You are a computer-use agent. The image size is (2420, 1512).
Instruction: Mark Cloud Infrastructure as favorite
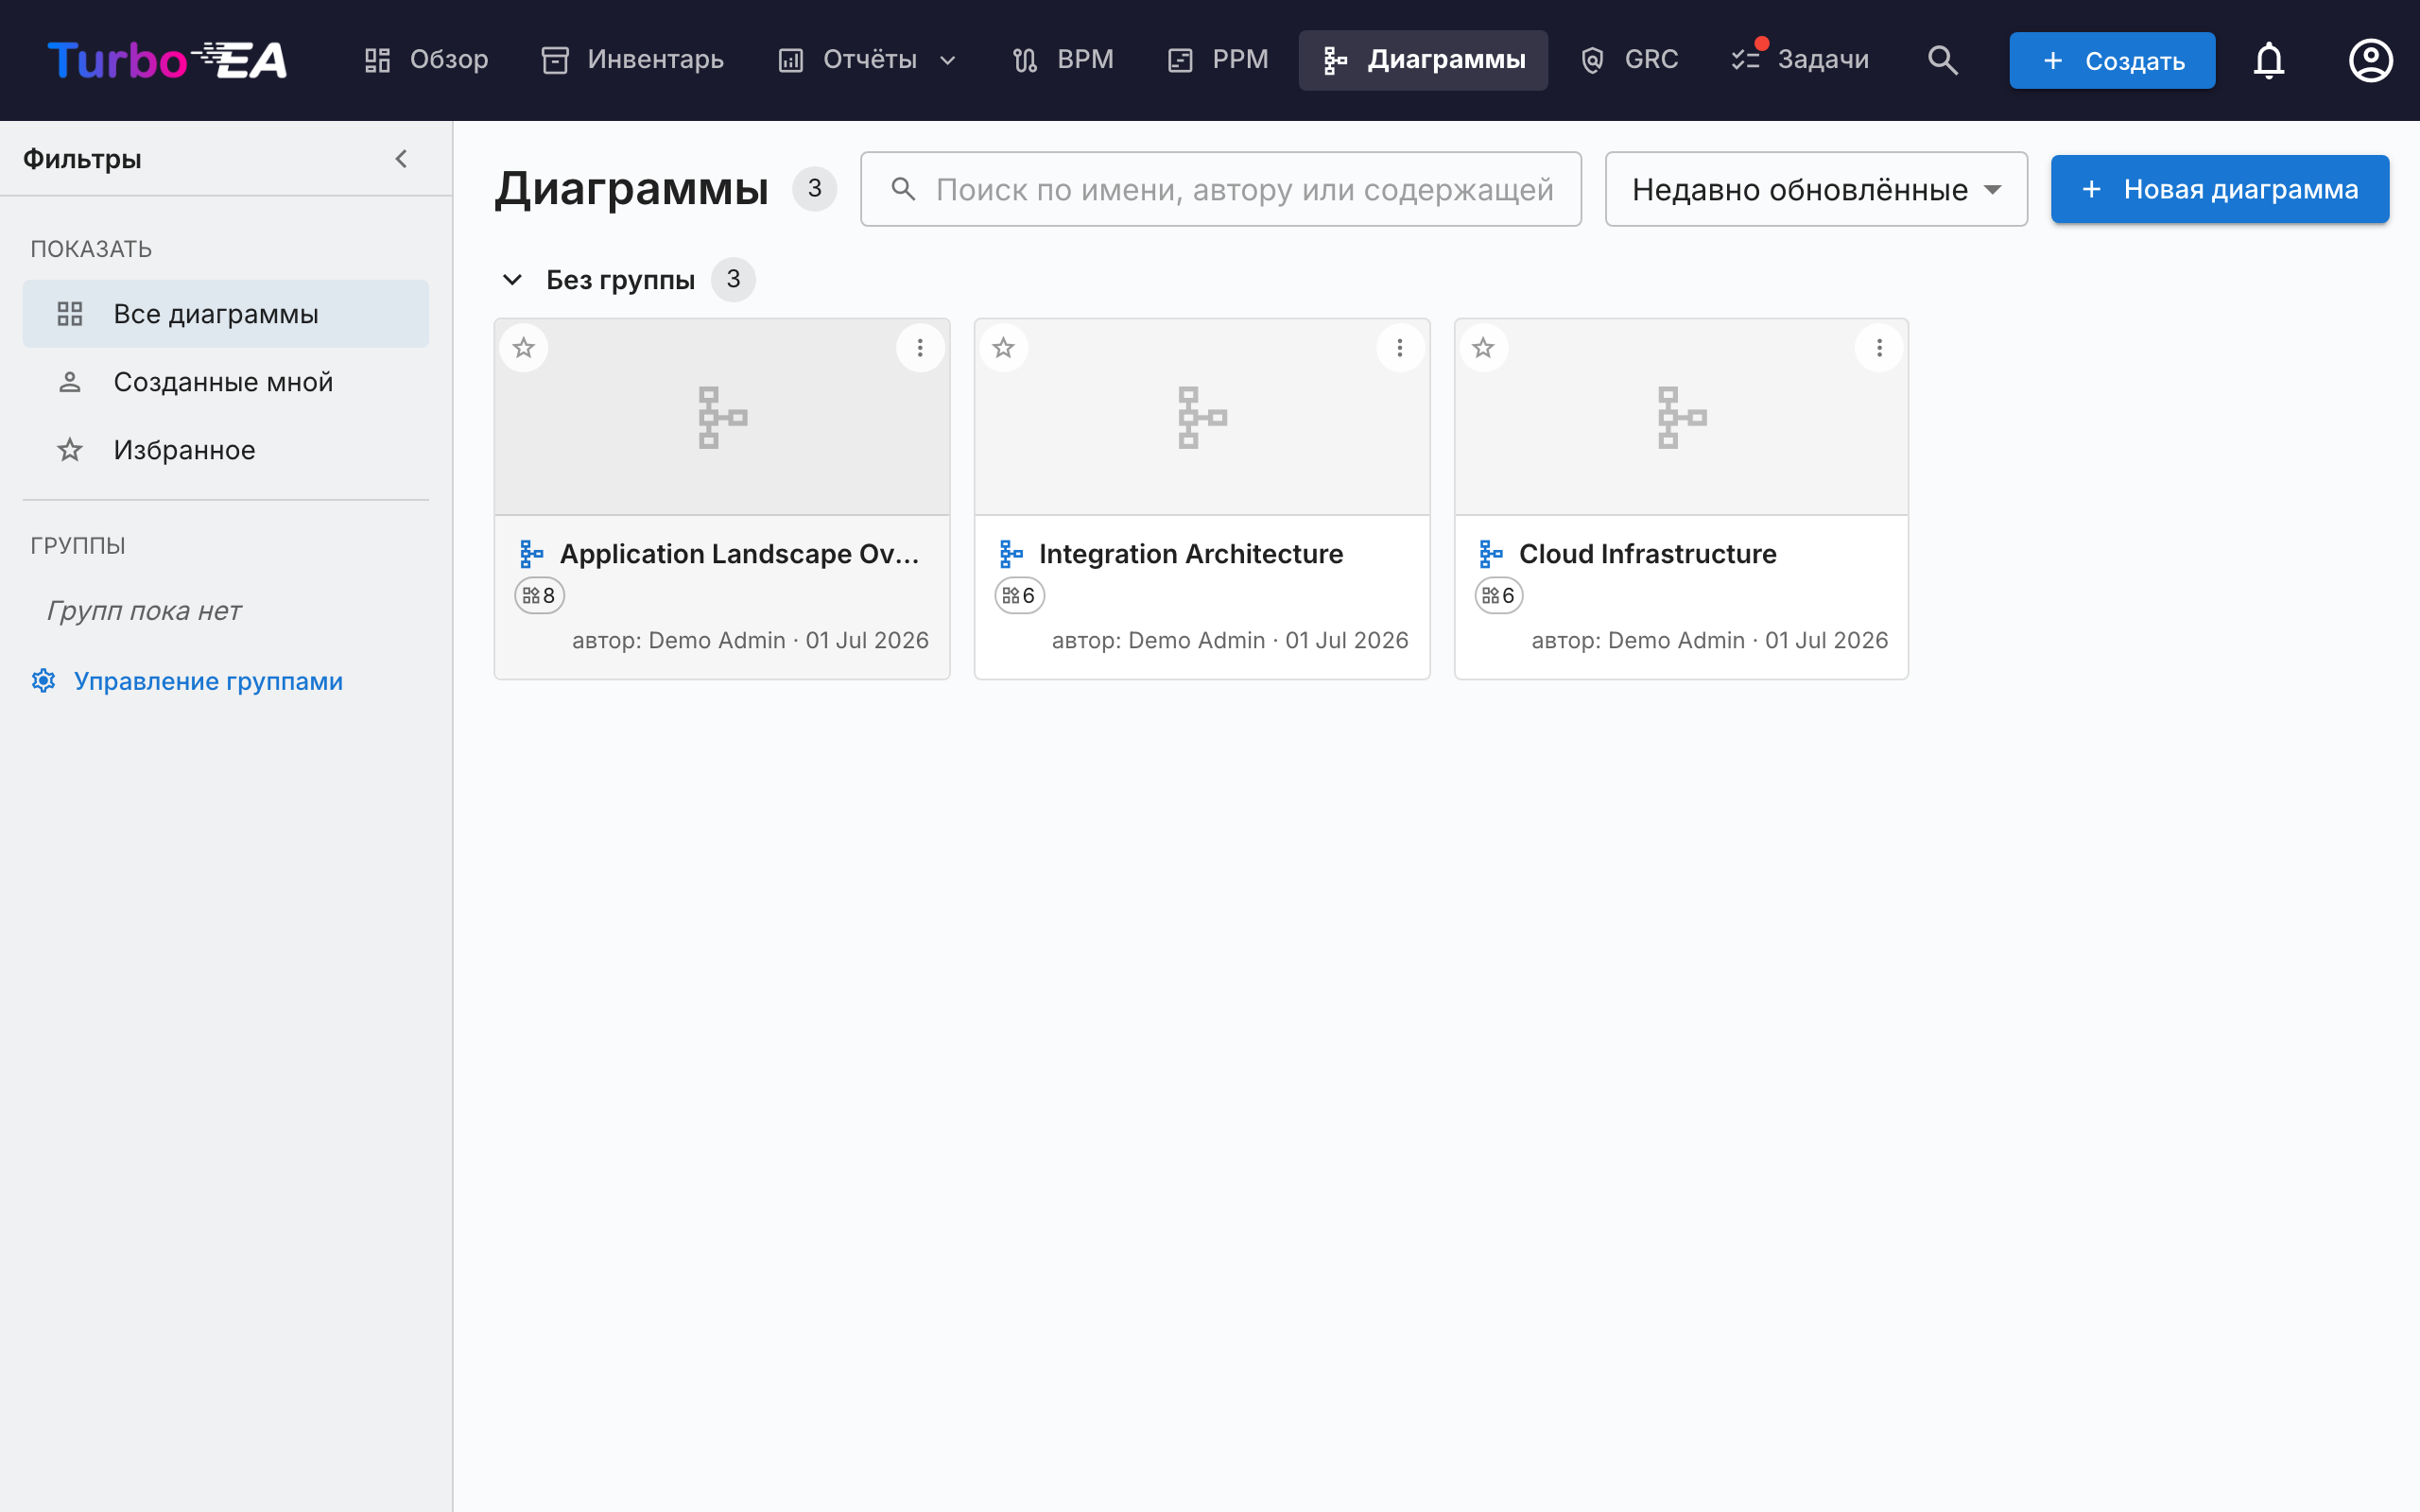(x=1483, y=348)
